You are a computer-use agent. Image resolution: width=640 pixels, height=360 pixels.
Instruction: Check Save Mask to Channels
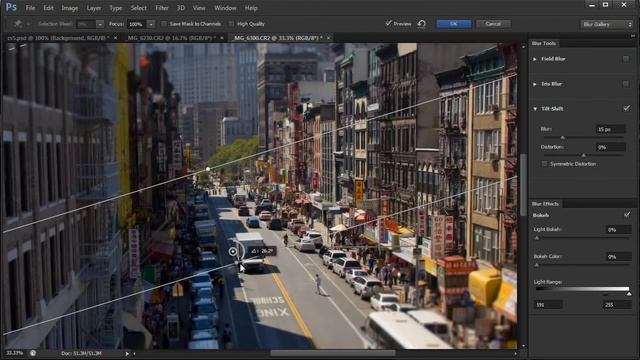pos(164,24)
